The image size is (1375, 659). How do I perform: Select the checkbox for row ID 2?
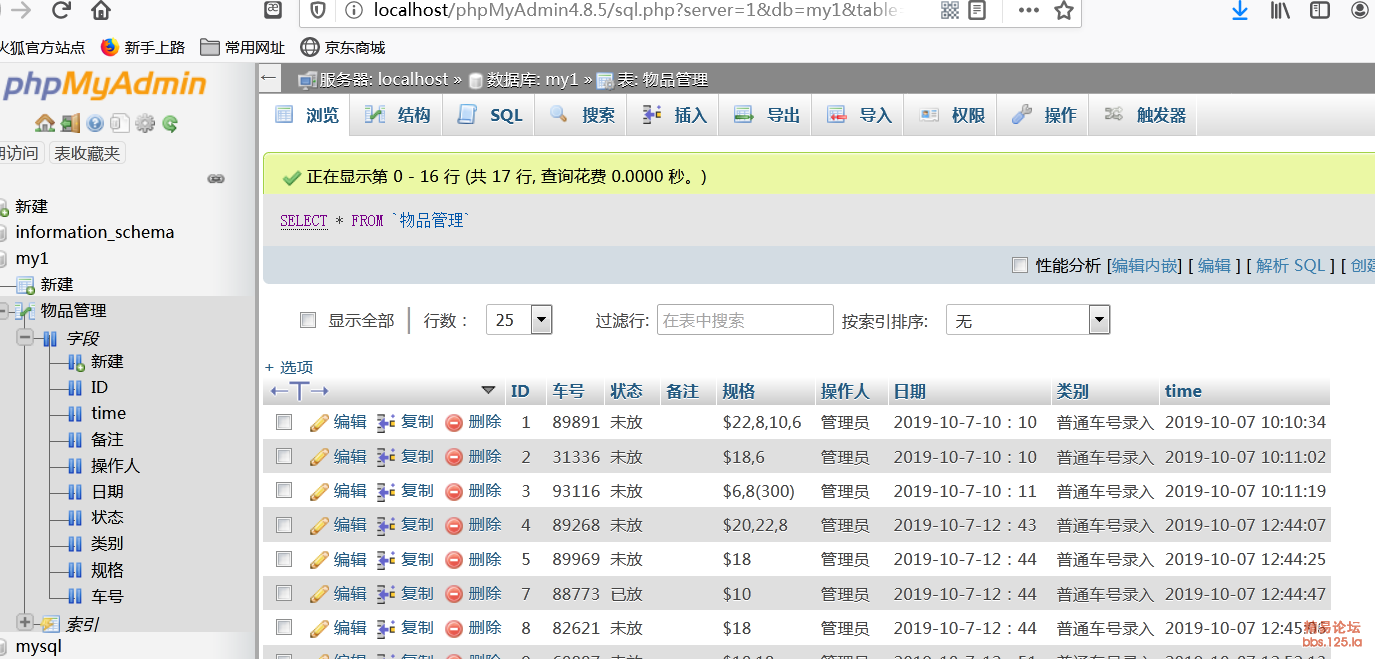click(x=284, y=457)
